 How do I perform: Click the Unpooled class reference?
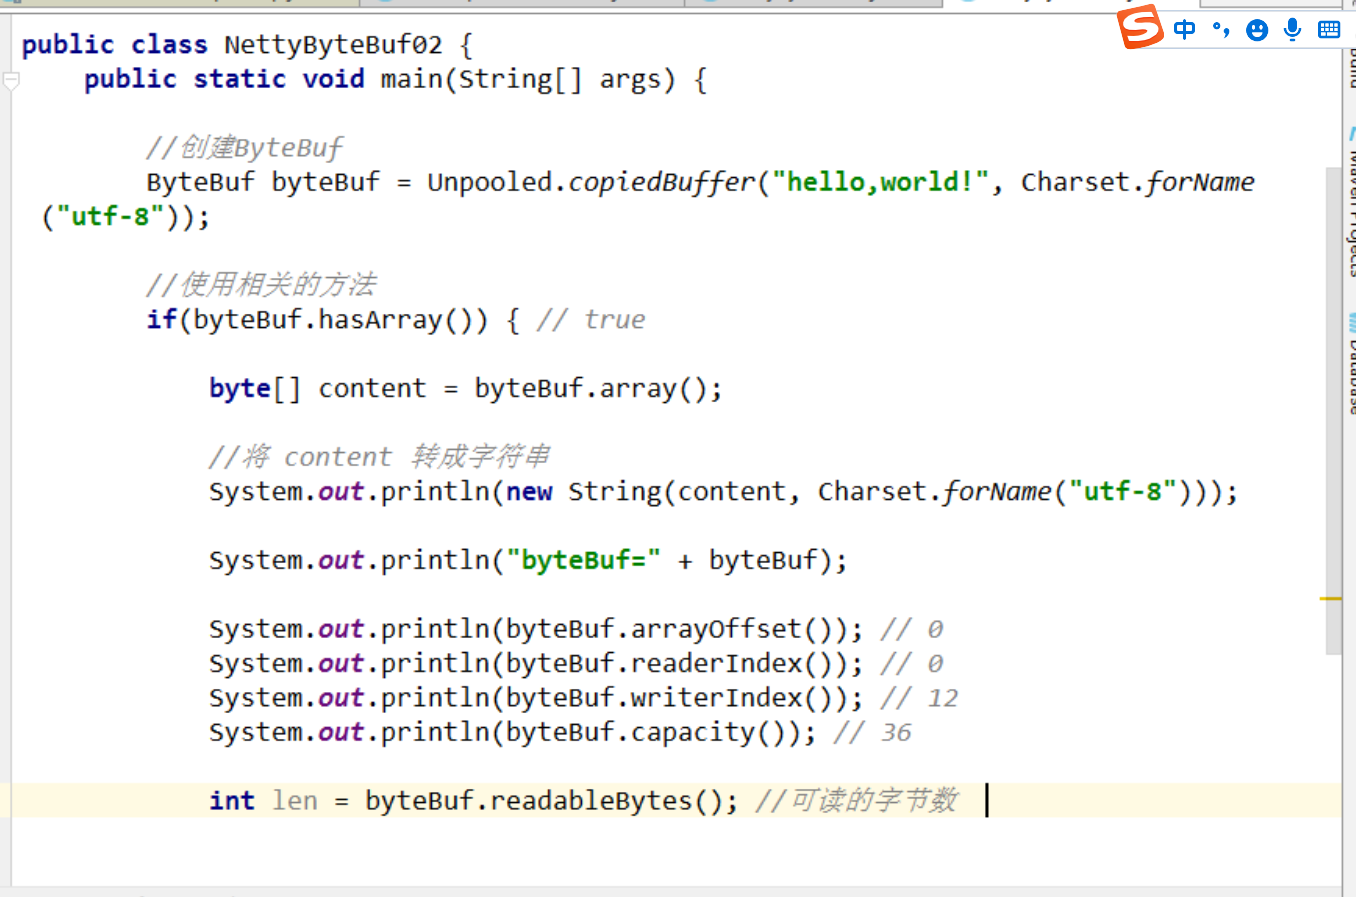pyautogui.click(x=490, y=182)
